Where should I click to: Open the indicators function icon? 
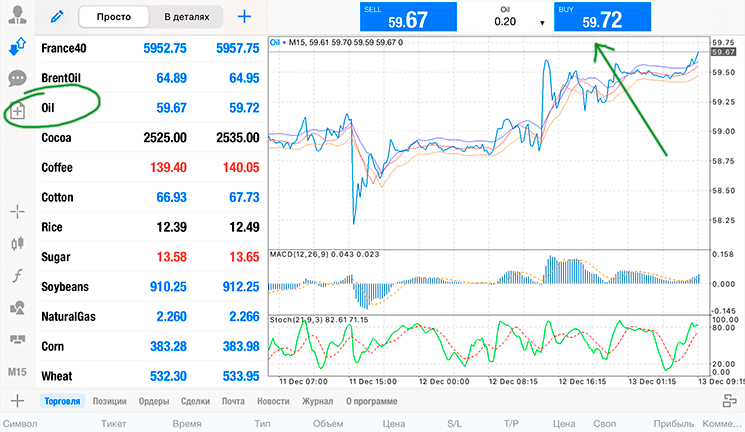[x=18, y=275]
